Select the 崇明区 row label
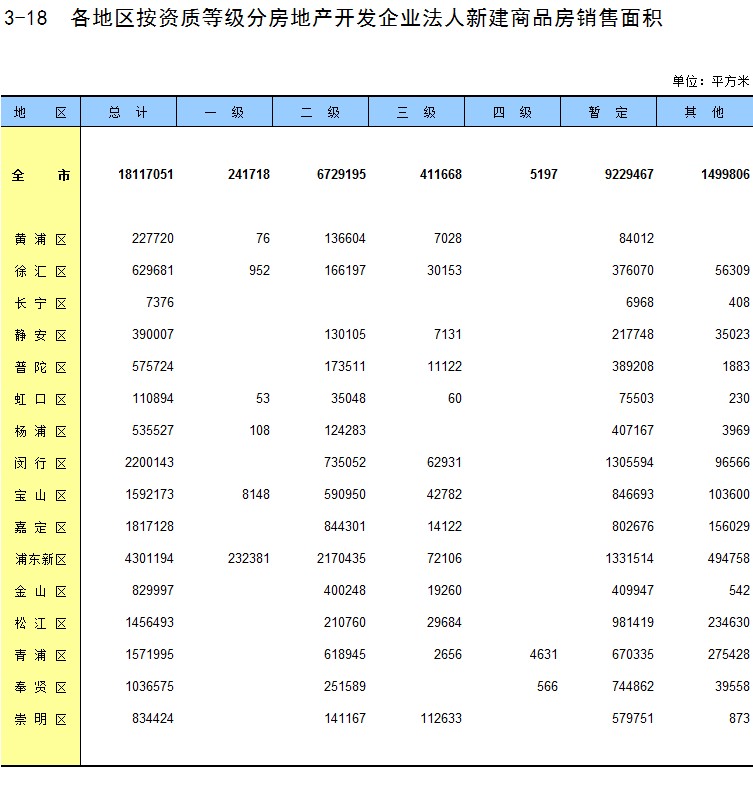 [40, 719]
